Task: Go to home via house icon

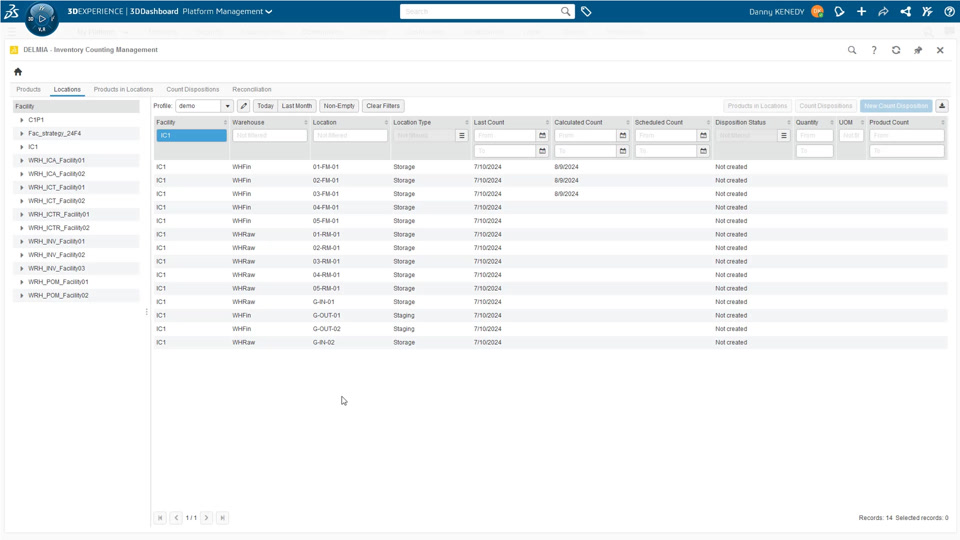Action: click(18, 72)
